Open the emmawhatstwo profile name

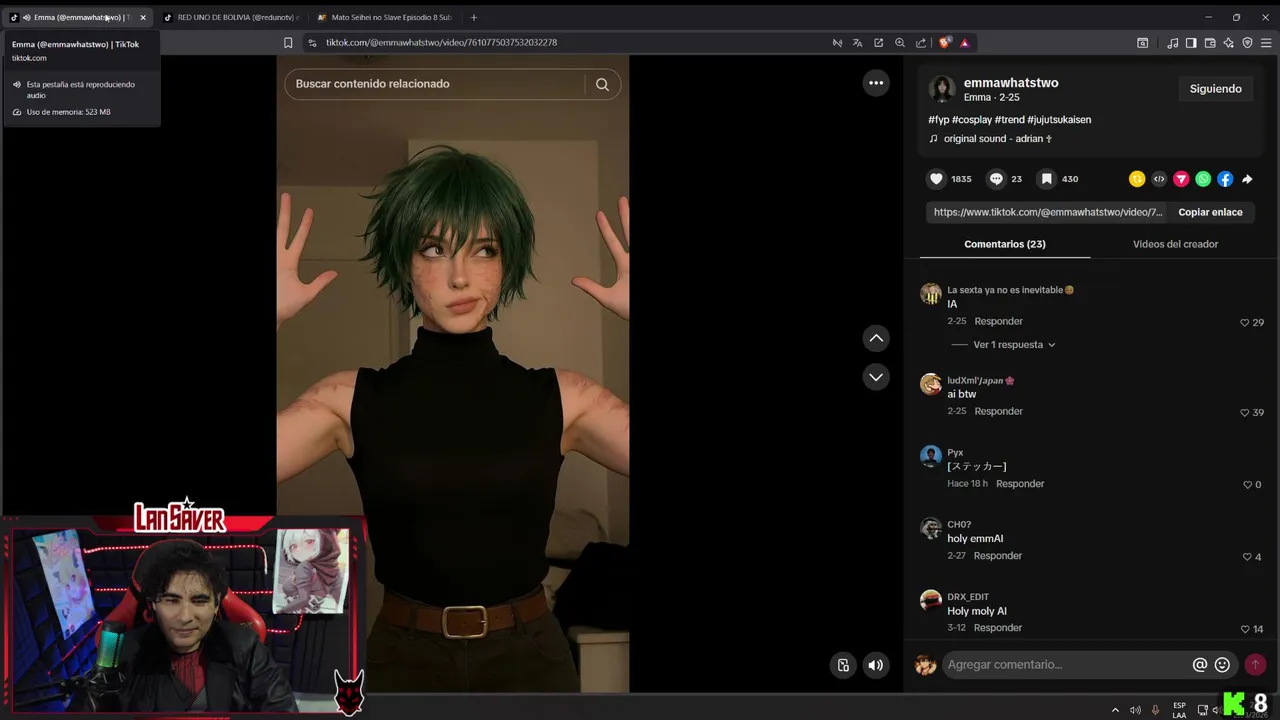1010,83
